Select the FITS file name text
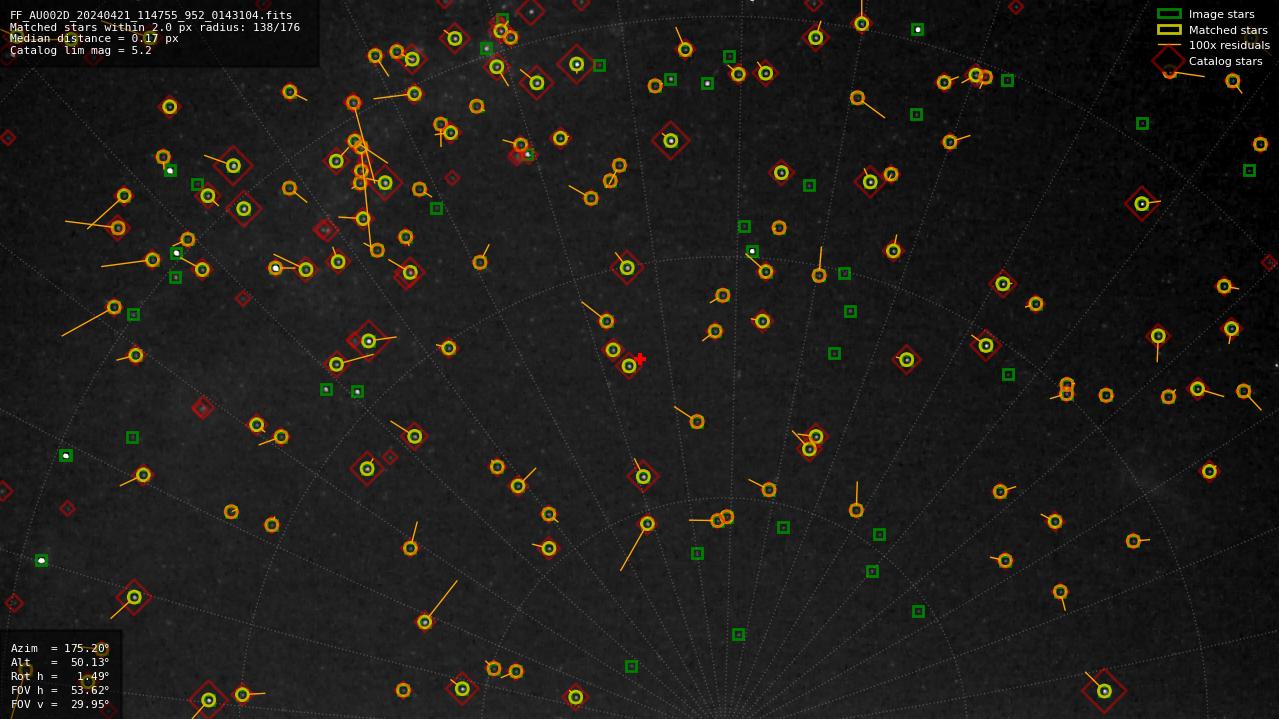This screenshot has height=719, width=1279. [151, 15]
